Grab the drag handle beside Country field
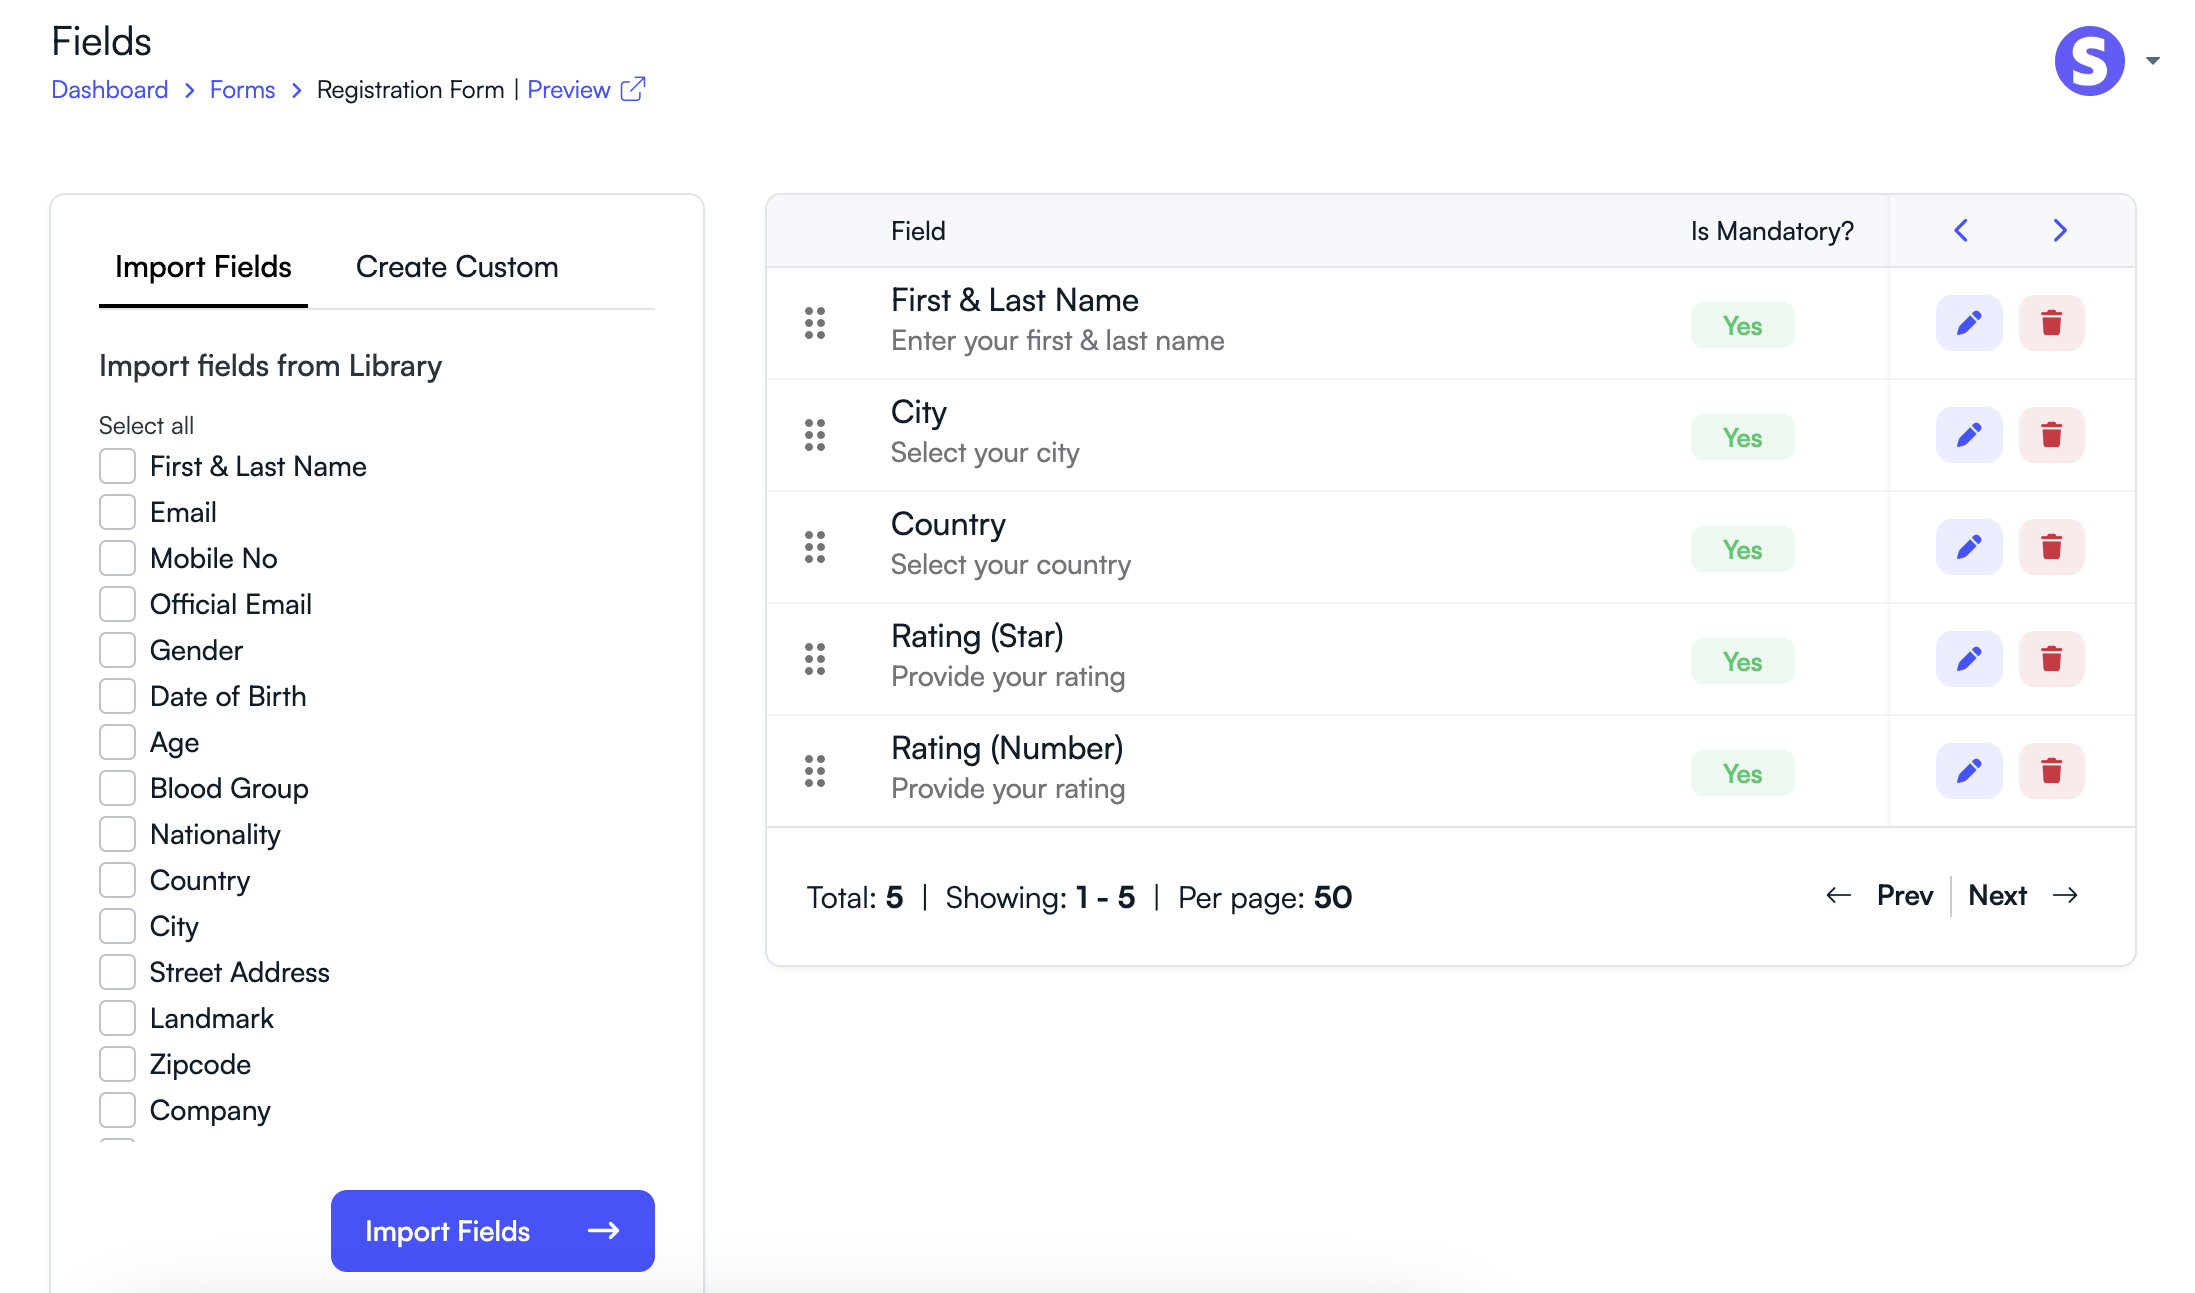This screenshot has width=2195, height=1293. click(x=813, y=547)
